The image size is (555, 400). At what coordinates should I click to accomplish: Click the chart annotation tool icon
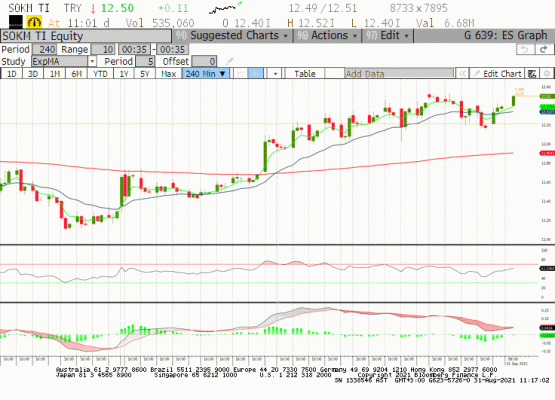[x=532, y=74]
